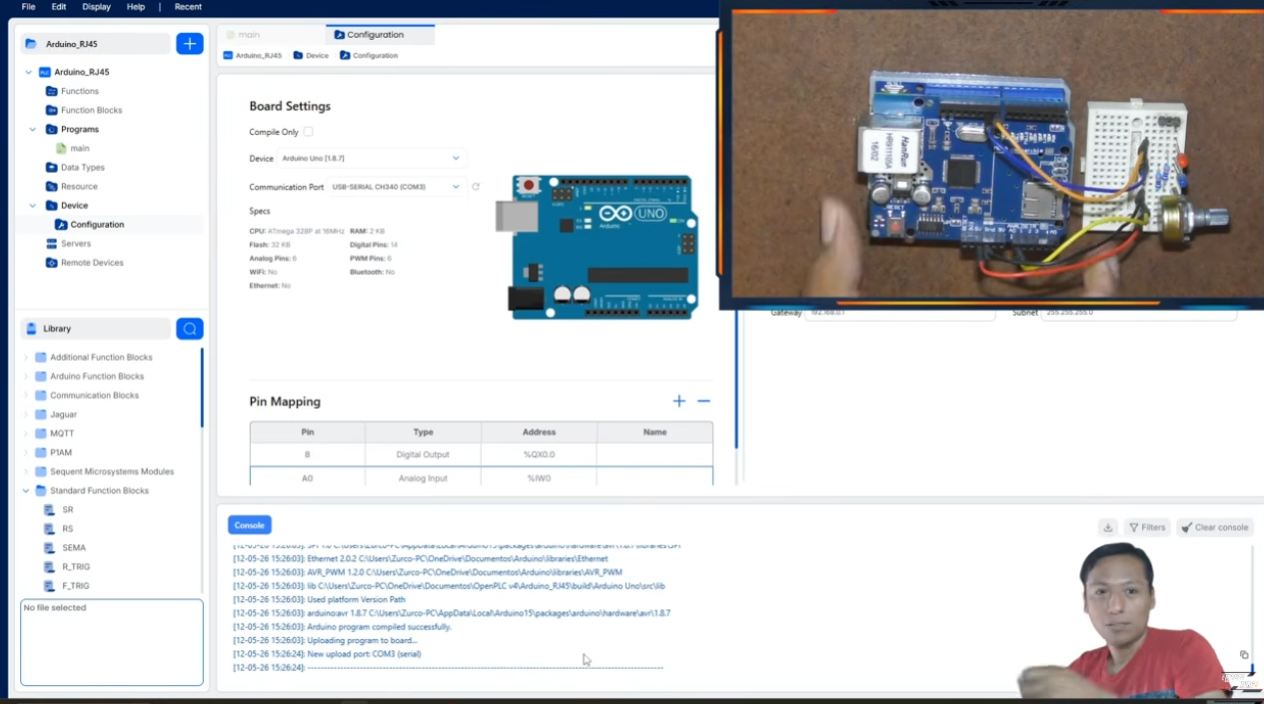Screen dimensions: 1264x704
Task: Click the Type column header
Action: coord(423,432)
